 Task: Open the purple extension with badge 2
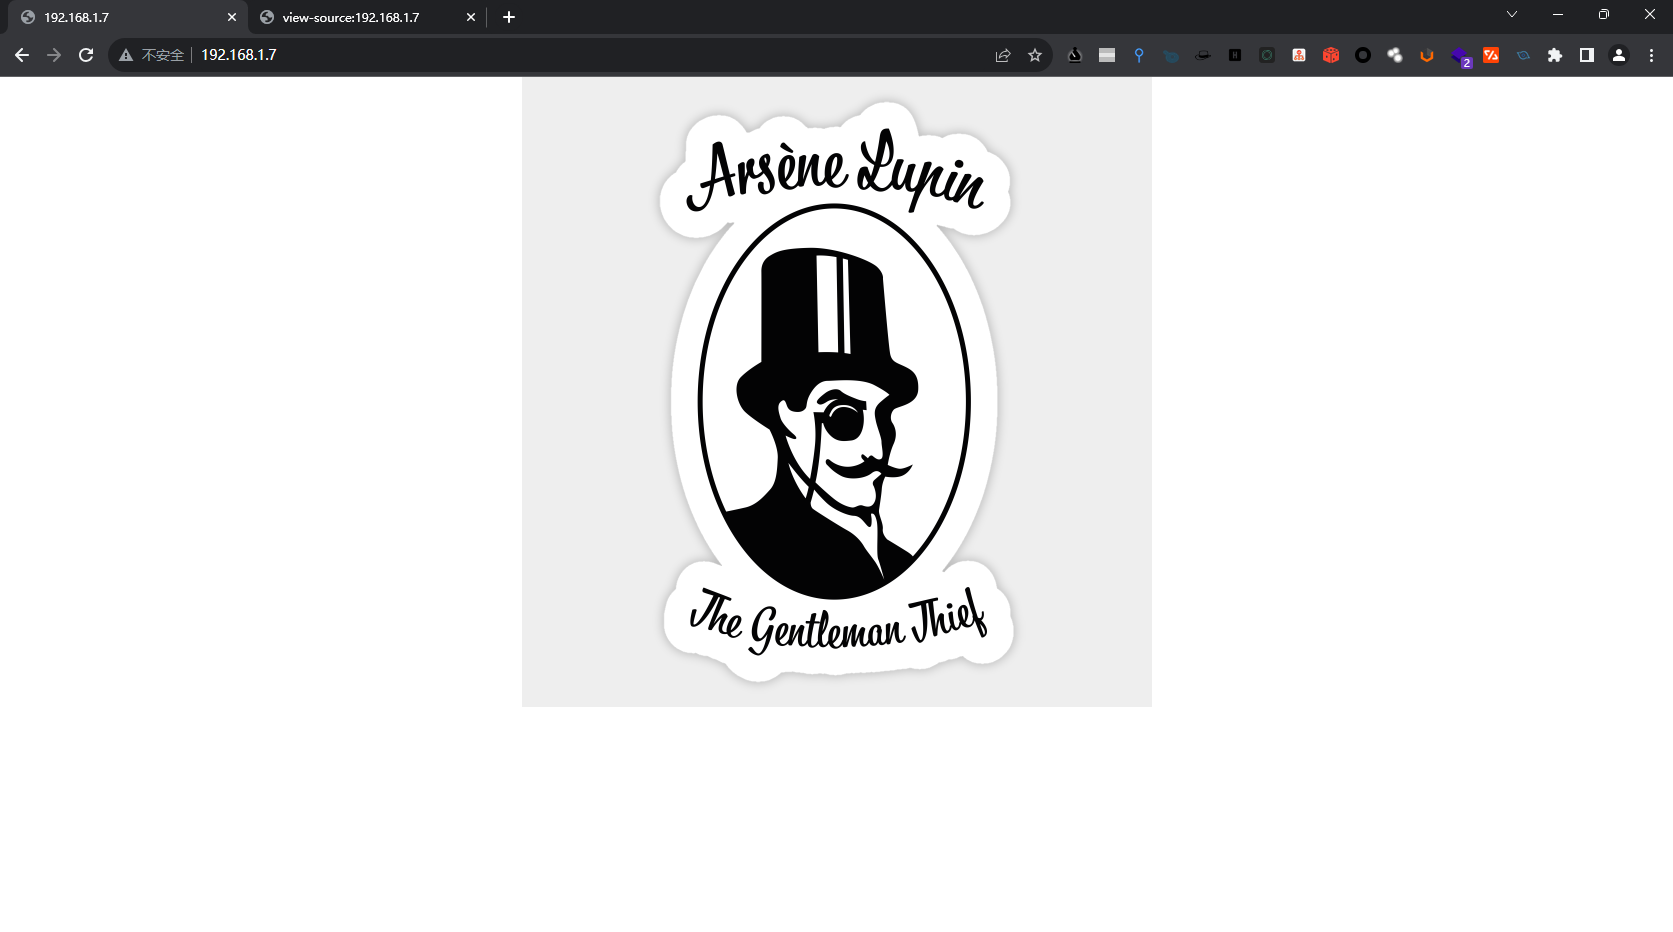point(1460,56)
